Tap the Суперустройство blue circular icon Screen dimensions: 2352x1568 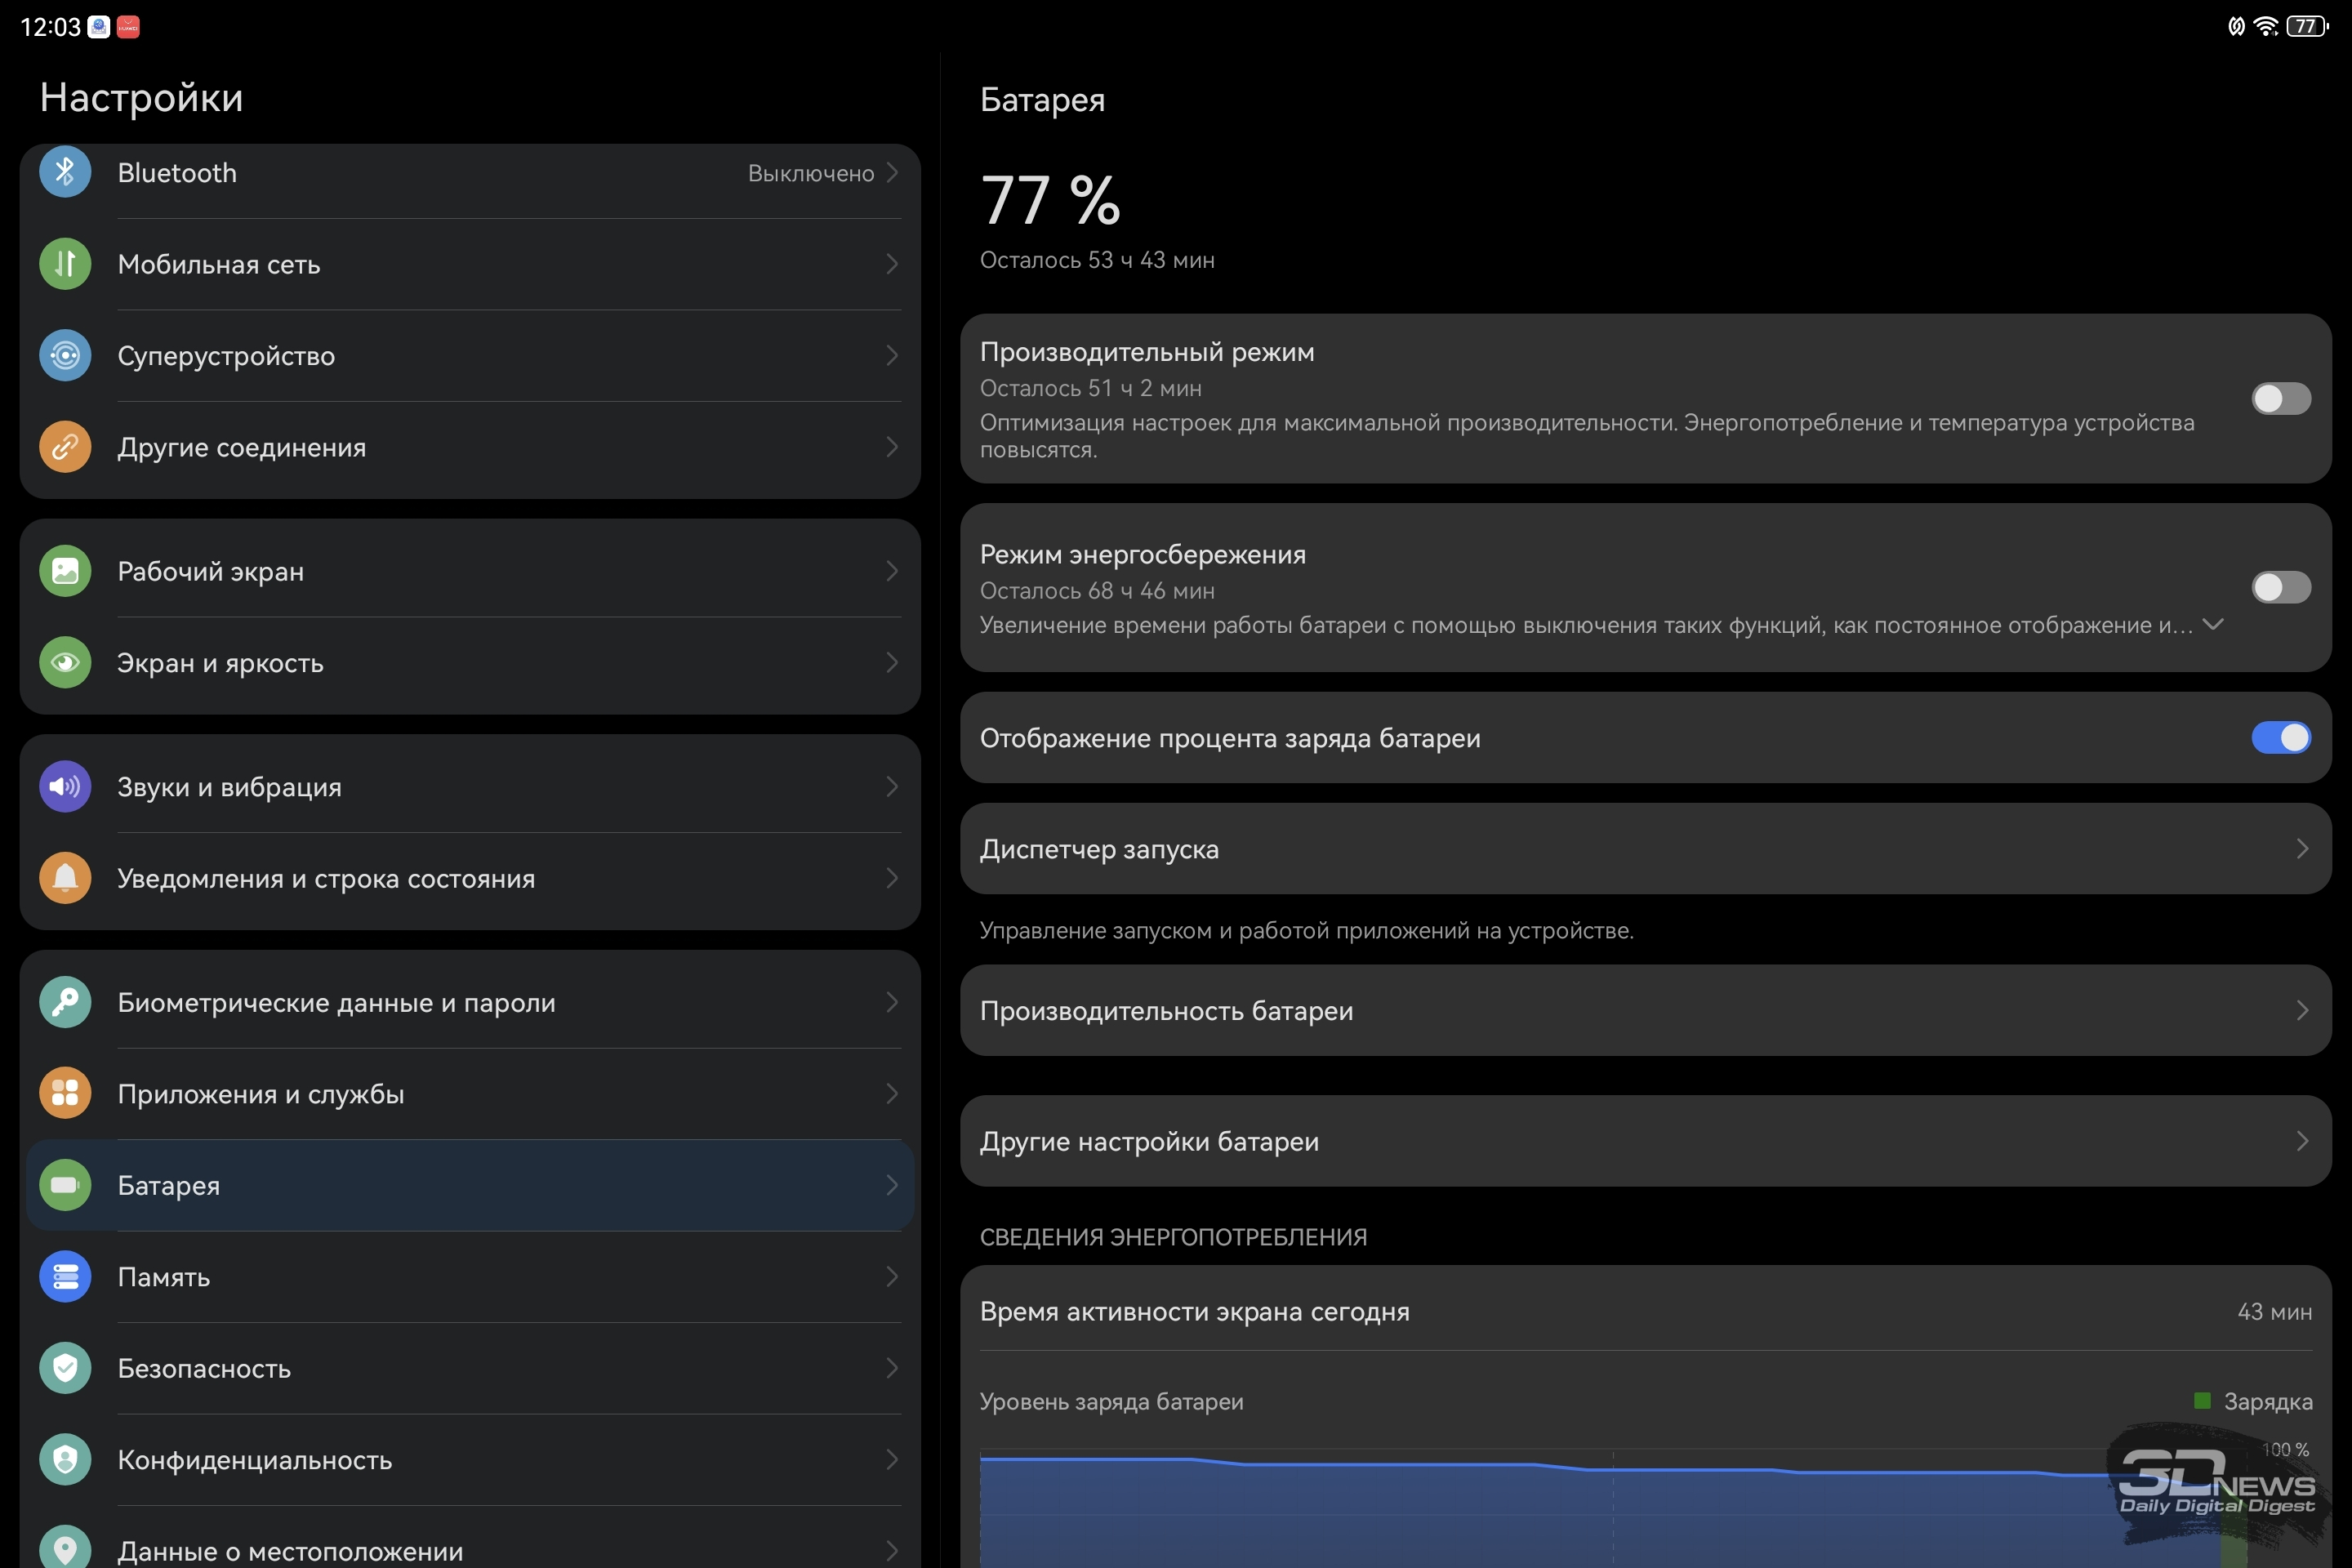point(65,355)
